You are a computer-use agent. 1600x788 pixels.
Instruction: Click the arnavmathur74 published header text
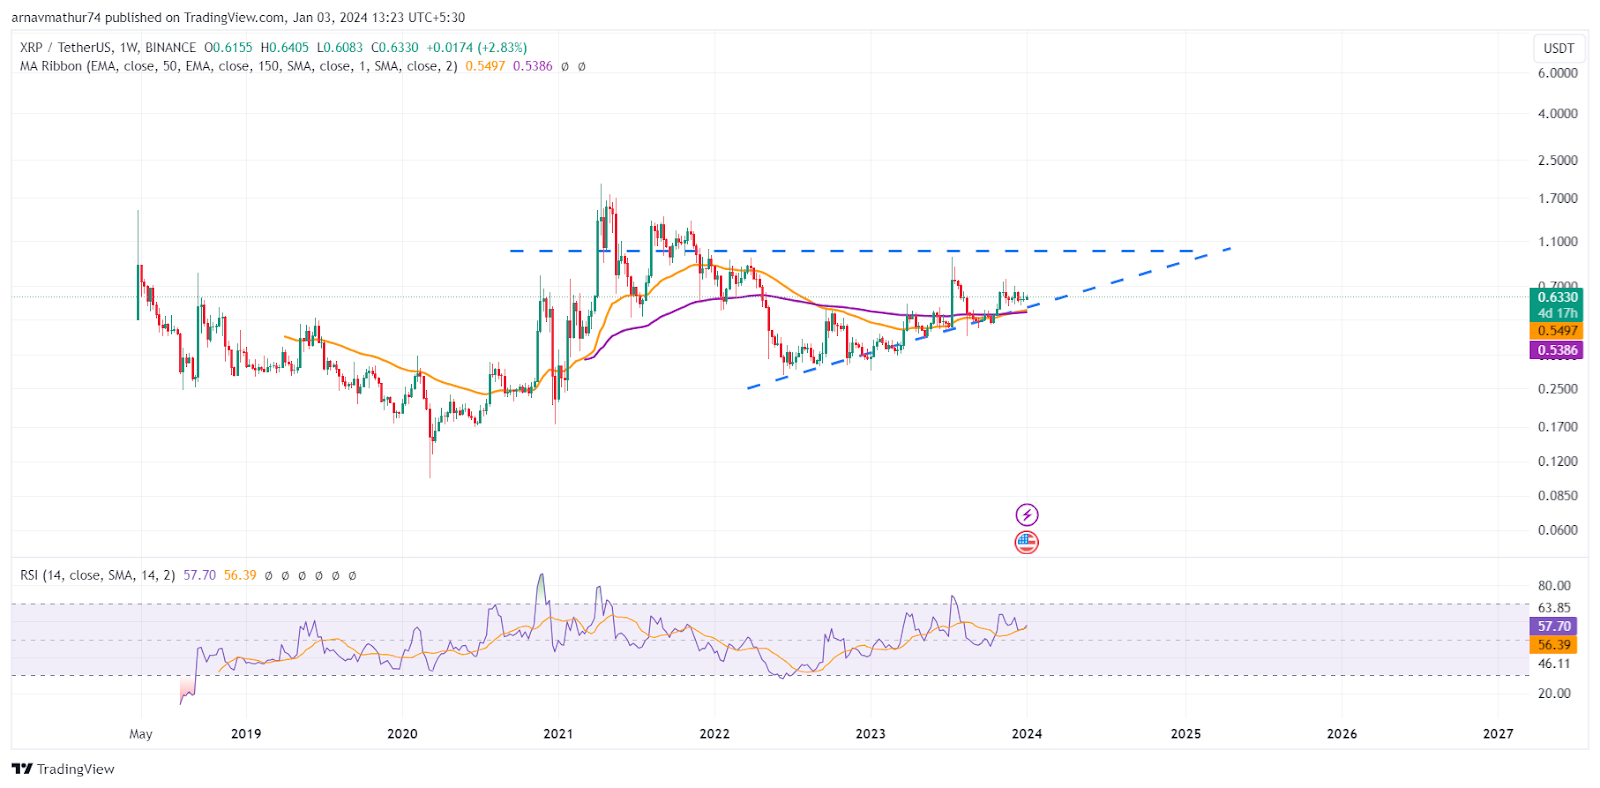coord(238,17)
